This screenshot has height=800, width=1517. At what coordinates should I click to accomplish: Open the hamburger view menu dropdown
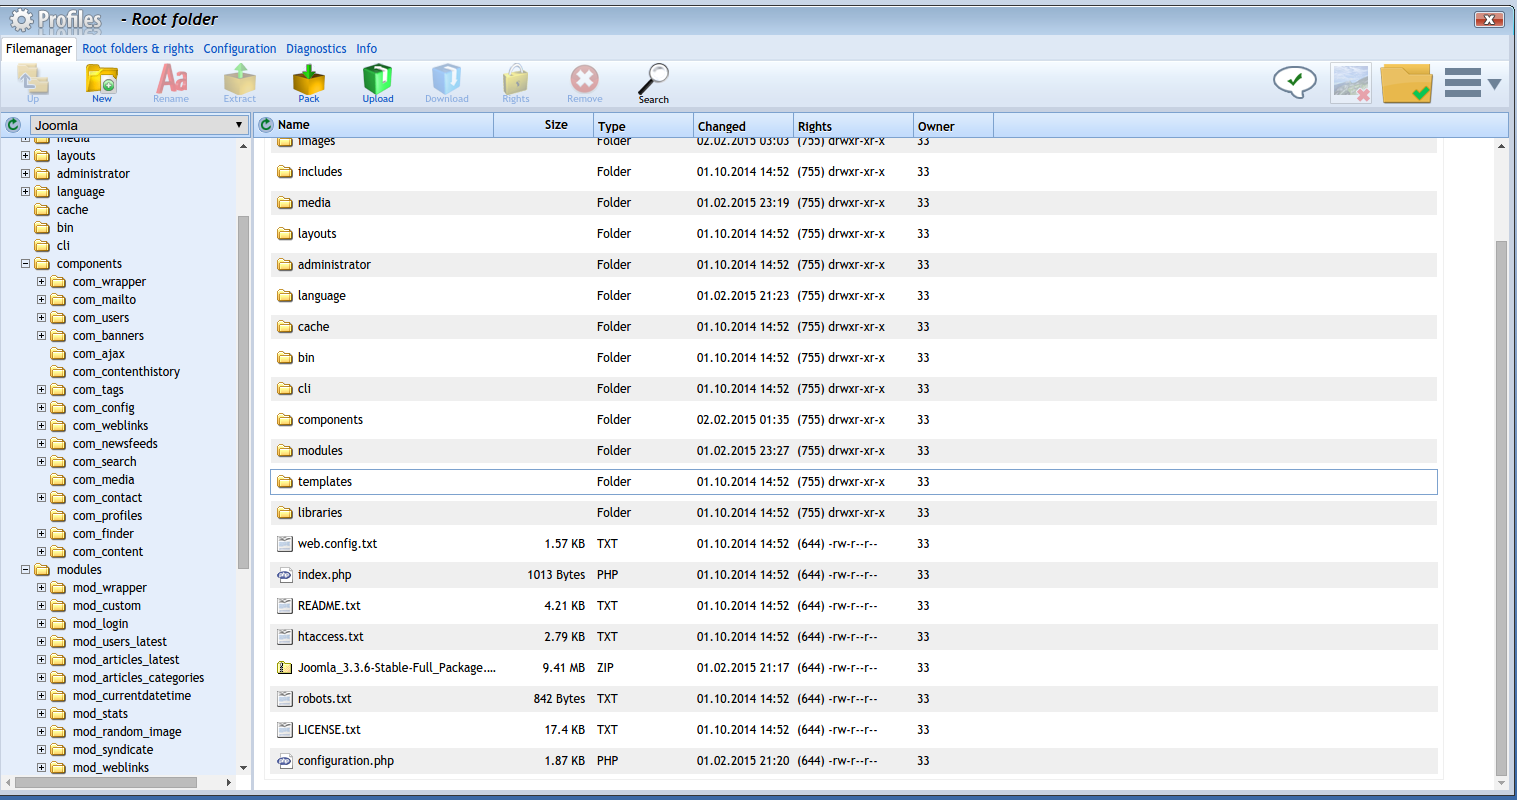click(x=1472, y=83)
